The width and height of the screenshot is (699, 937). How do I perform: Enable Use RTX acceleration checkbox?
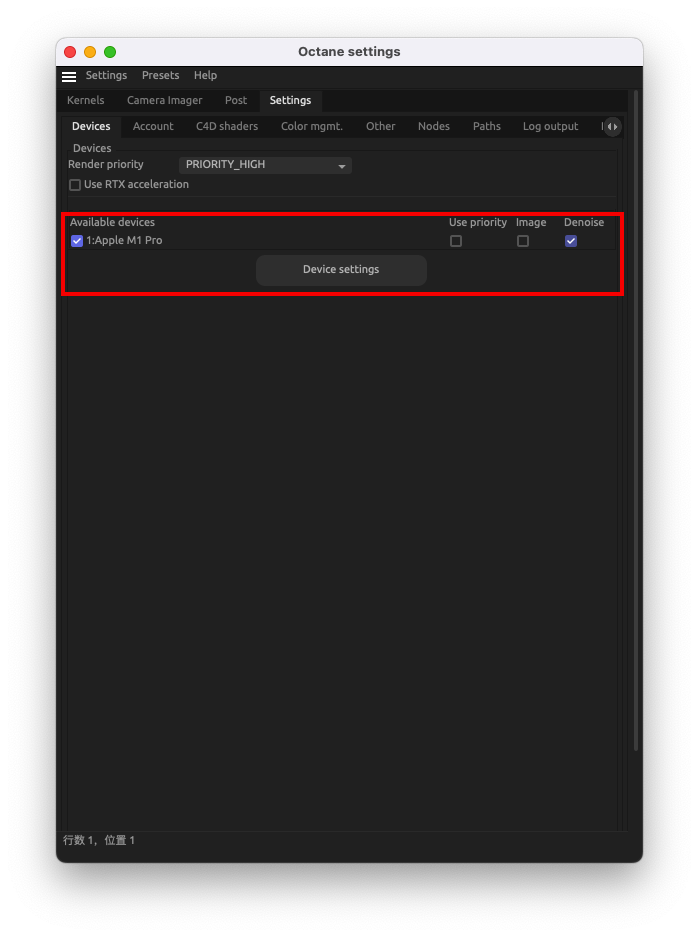(75, 185)
